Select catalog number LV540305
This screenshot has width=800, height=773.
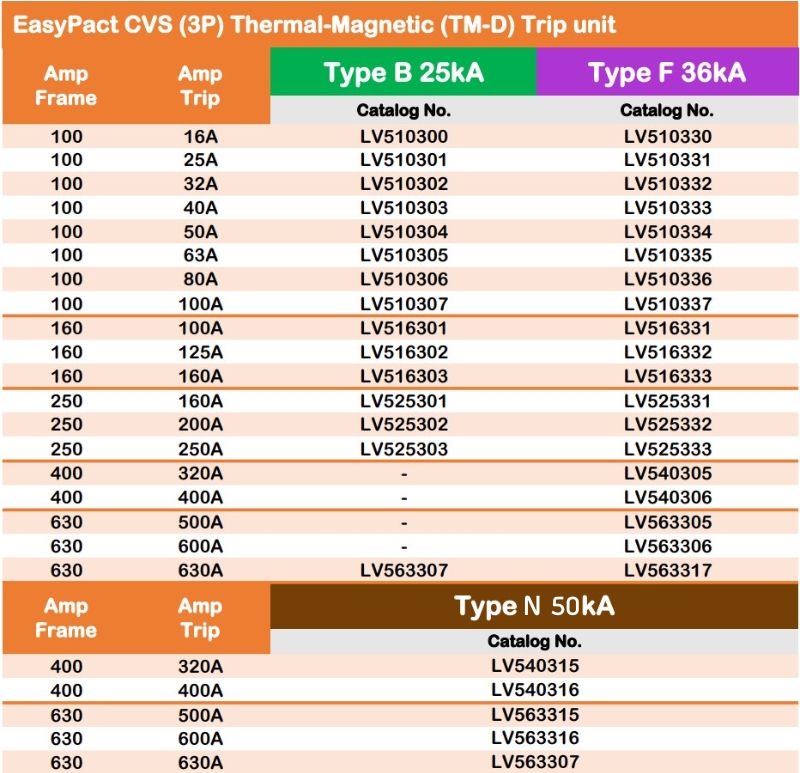click(667, 473)
